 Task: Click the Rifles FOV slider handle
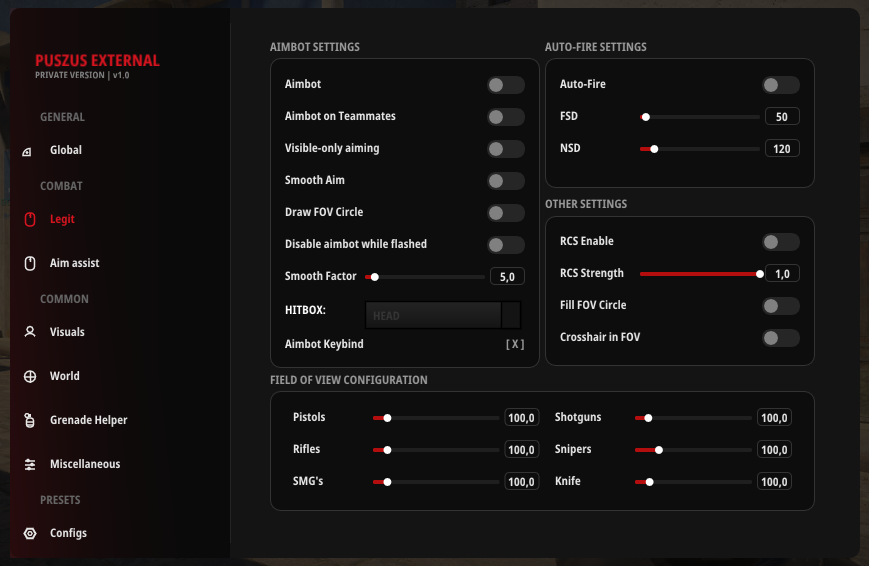coord(387,450)
